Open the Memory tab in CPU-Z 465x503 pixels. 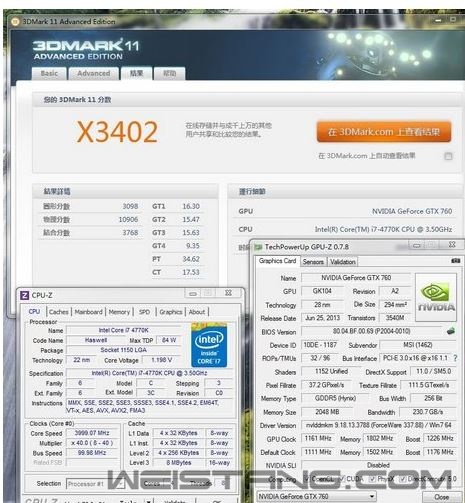click(119, 312)
